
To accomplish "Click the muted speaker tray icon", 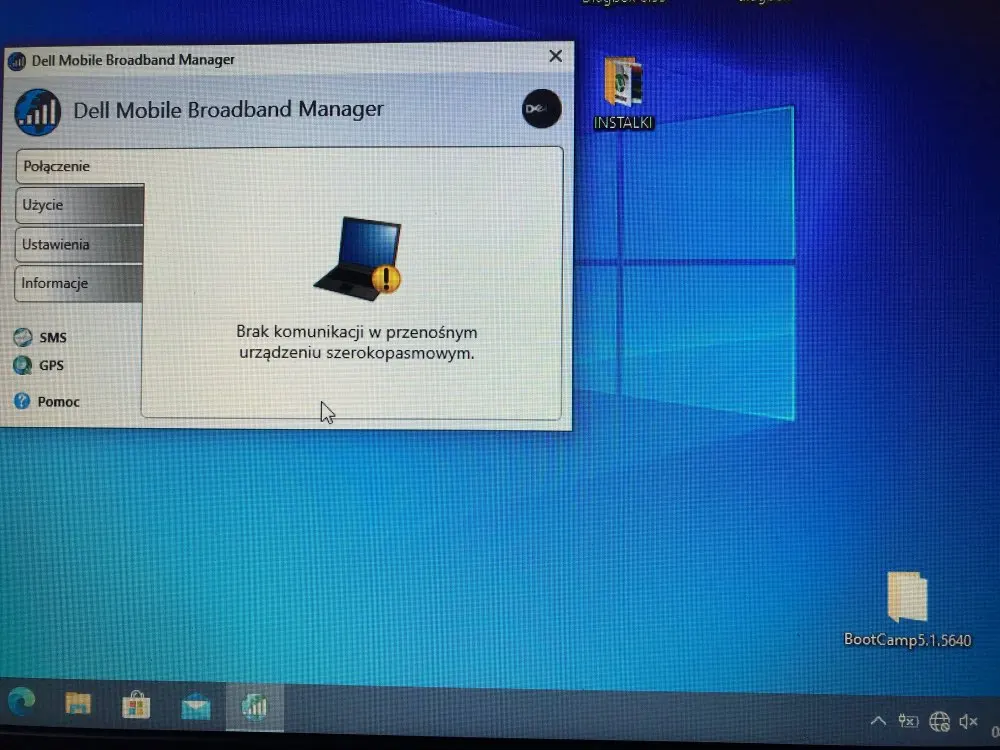I will tap(968, 721).
